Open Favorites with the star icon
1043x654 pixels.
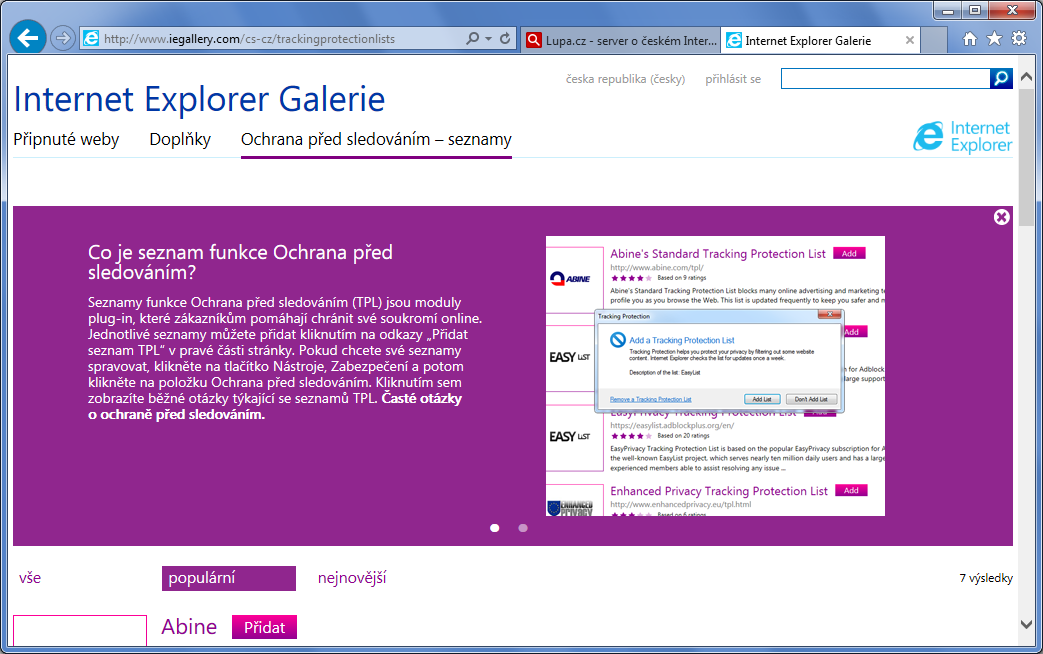994,39
